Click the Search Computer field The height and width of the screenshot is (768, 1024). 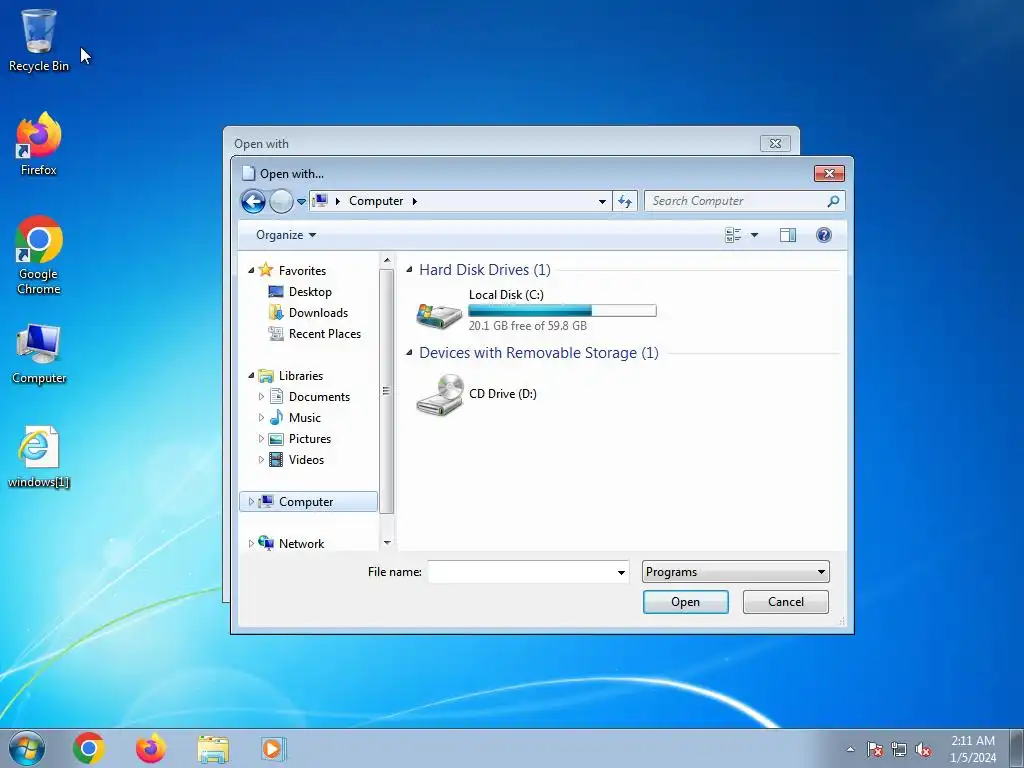[737, 201]
